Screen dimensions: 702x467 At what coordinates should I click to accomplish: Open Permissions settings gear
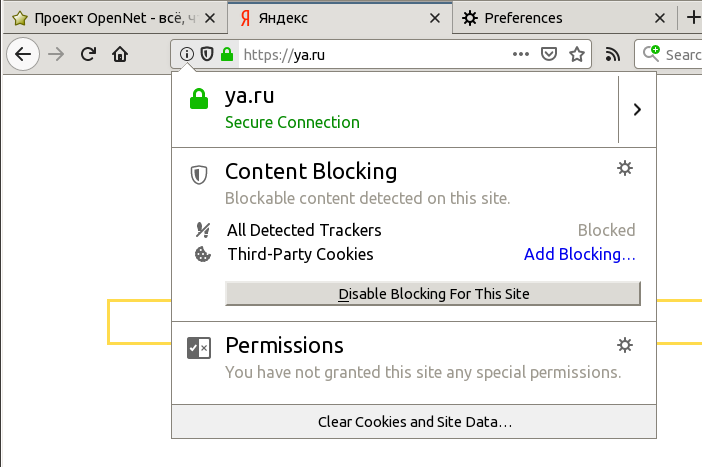pyautogui.click(x=625, y=345)
